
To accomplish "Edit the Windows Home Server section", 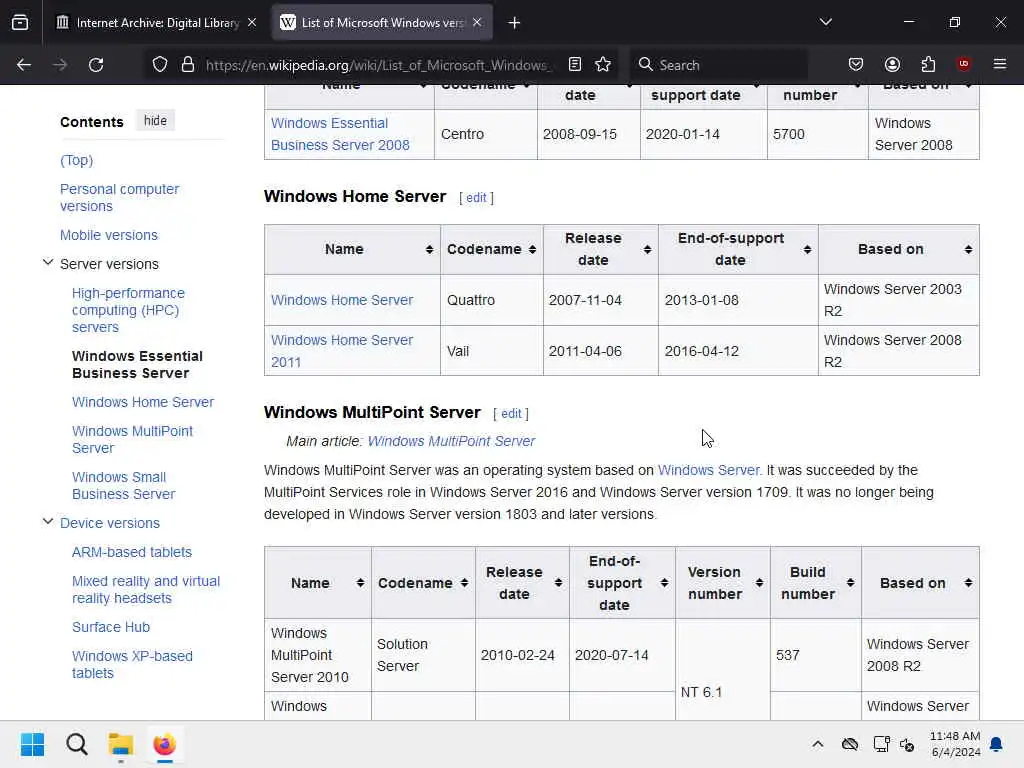I will 476,198.
